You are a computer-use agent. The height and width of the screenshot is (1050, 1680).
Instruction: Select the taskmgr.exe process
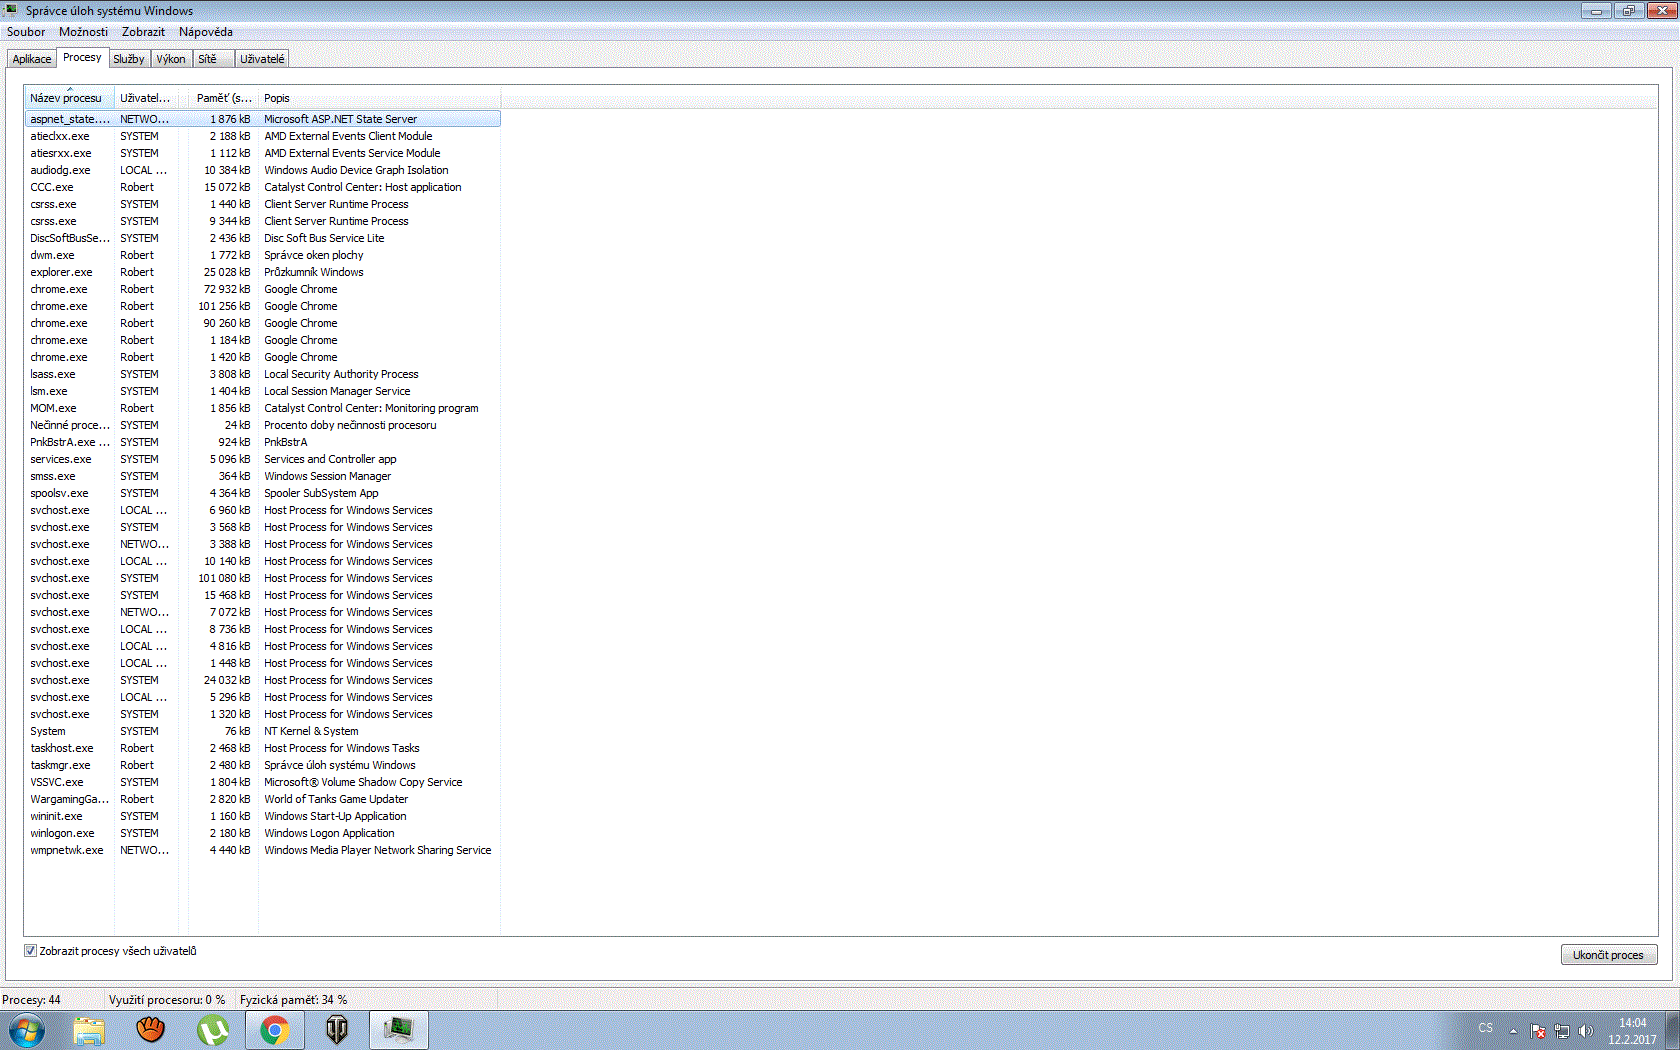coord(262,765)
